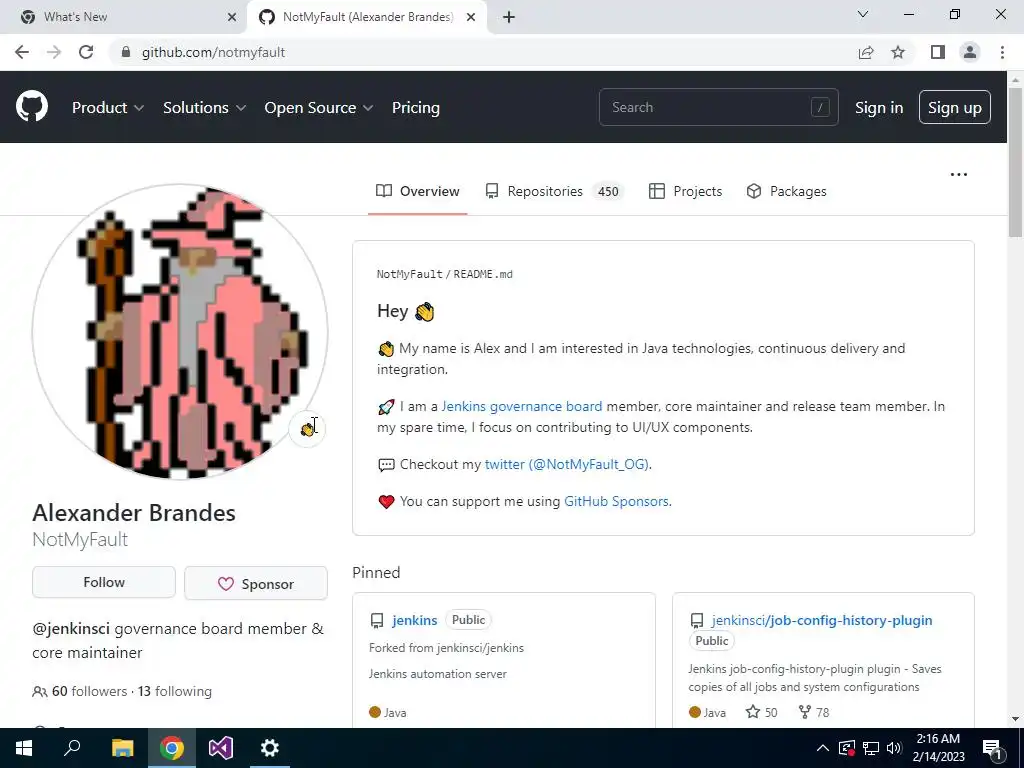Click the network tray icon
This screenshot has width=1024, height=768.
tap(870, 748)
